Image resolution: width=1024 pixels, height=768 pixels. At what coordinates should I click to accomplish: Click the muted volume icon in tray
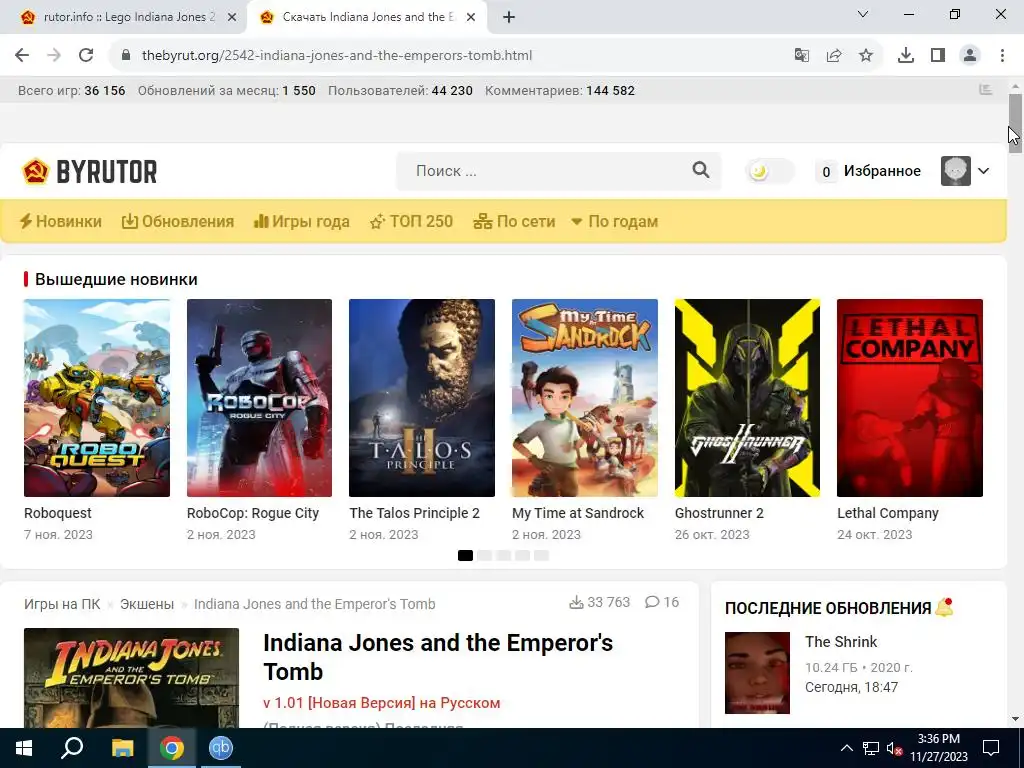pyautogui.click(x=895, y=748)
